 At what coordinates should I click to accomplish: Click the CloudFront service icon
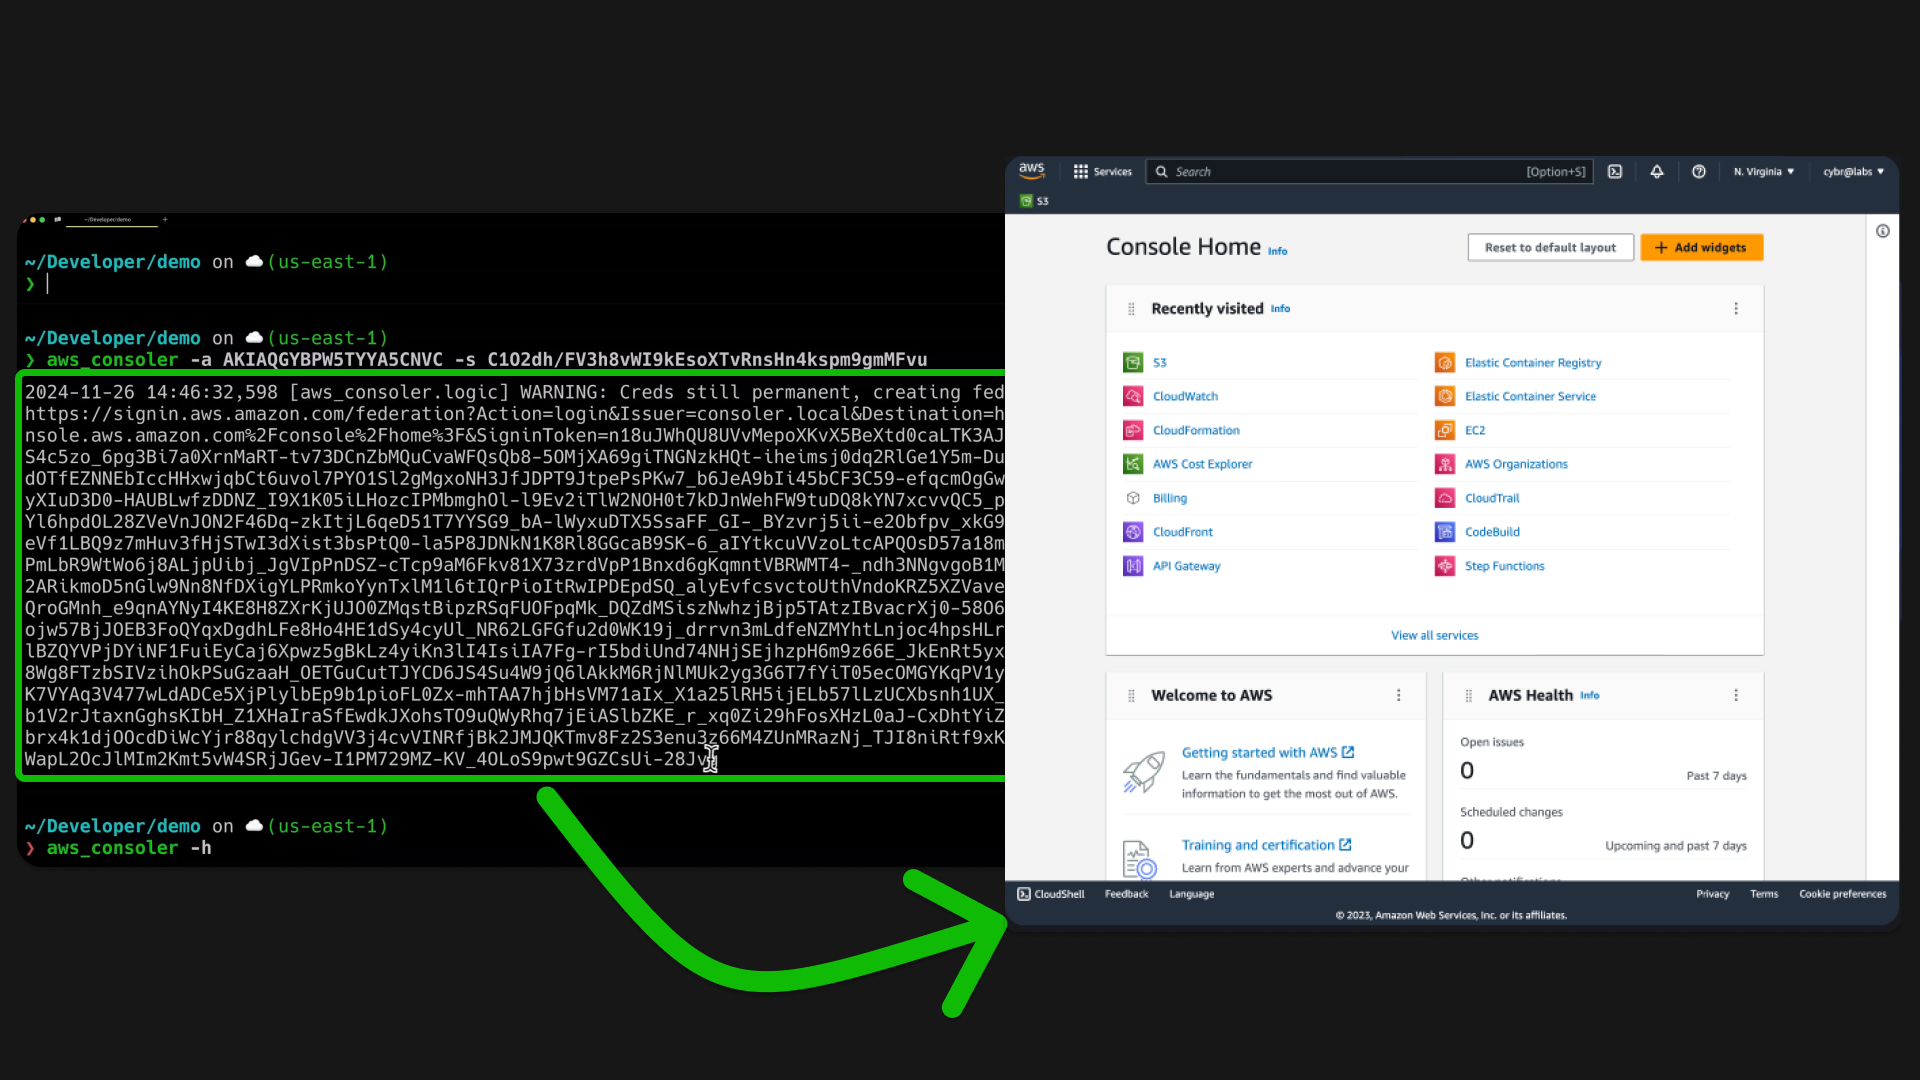tap(1133, 532)
